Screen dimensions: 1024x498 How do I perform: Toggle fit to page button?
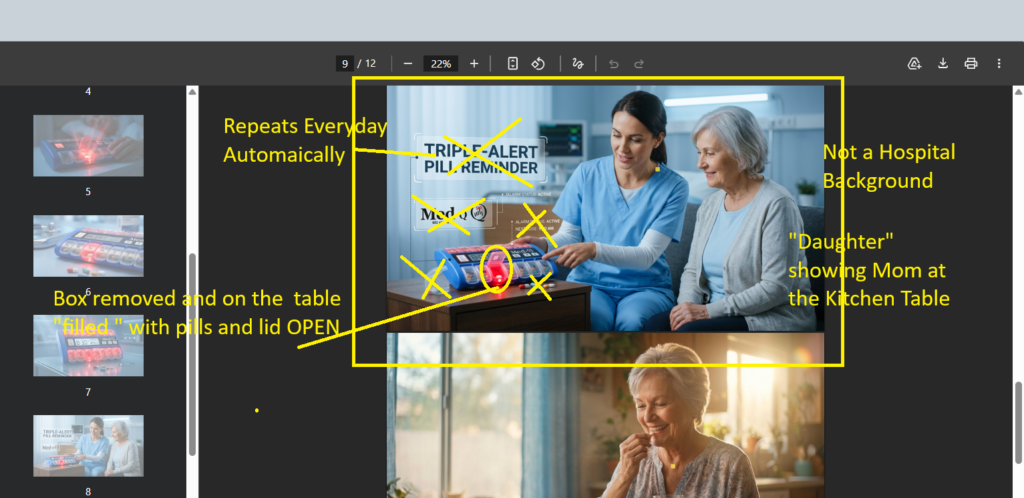(513, 63)
